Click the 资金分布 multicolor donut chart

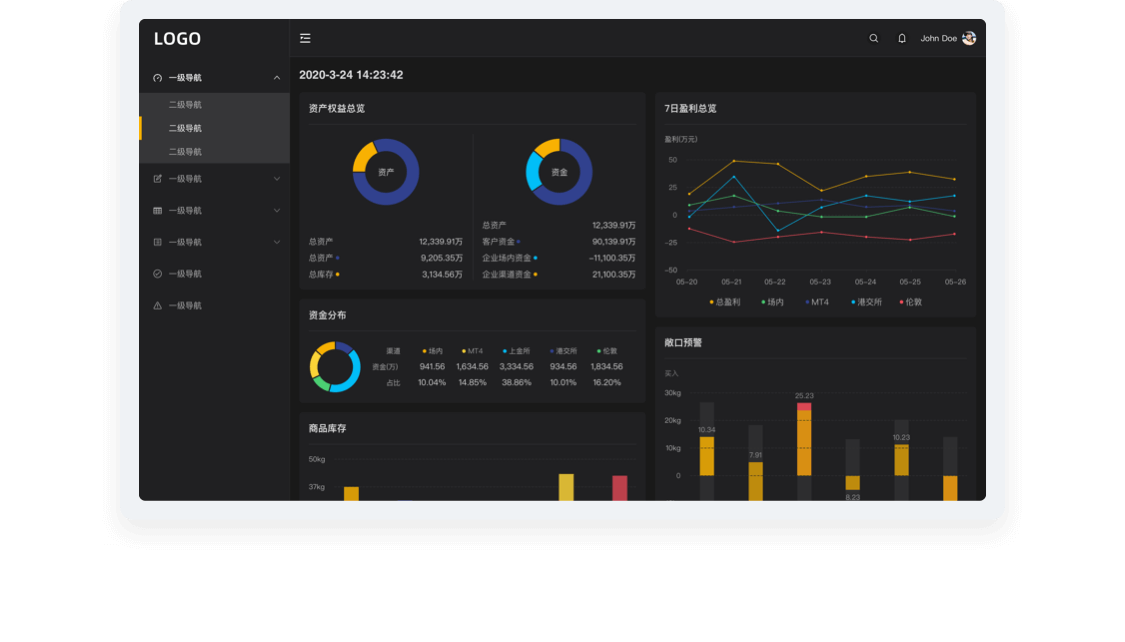click(335, 367)
